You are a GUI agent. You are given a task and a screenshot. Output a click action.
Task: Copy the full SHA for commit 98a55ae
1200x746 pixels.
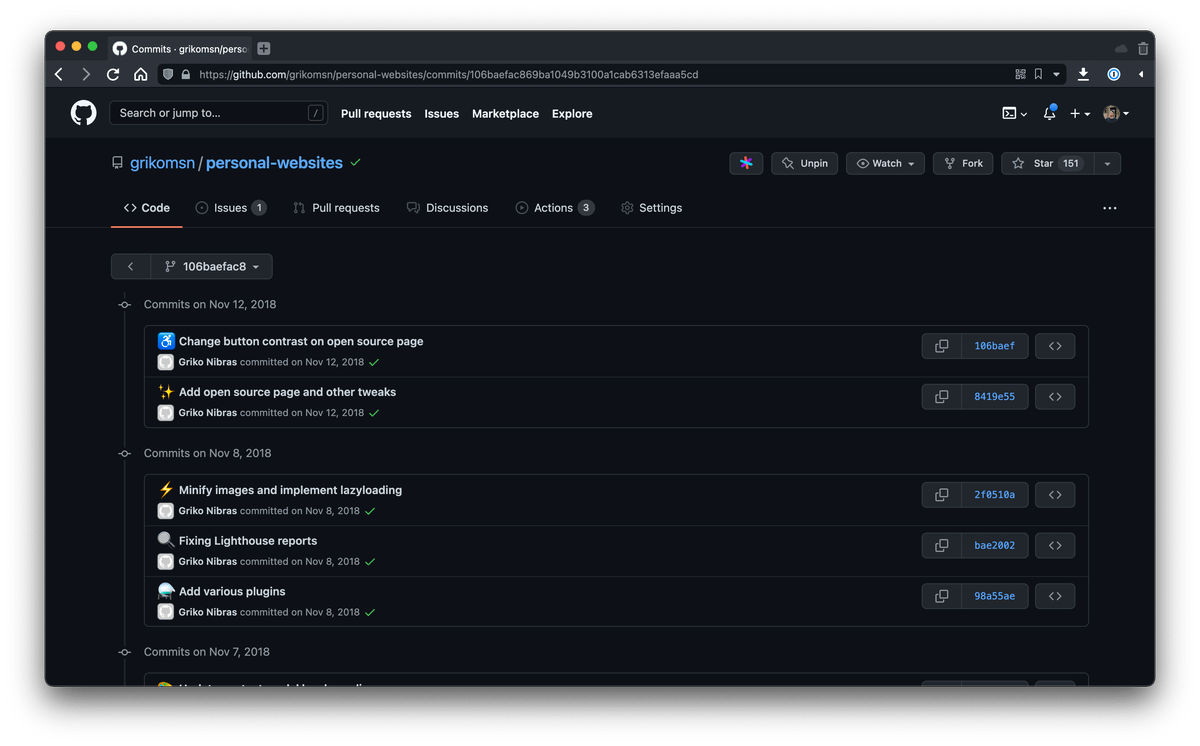[x=941, y=596]
